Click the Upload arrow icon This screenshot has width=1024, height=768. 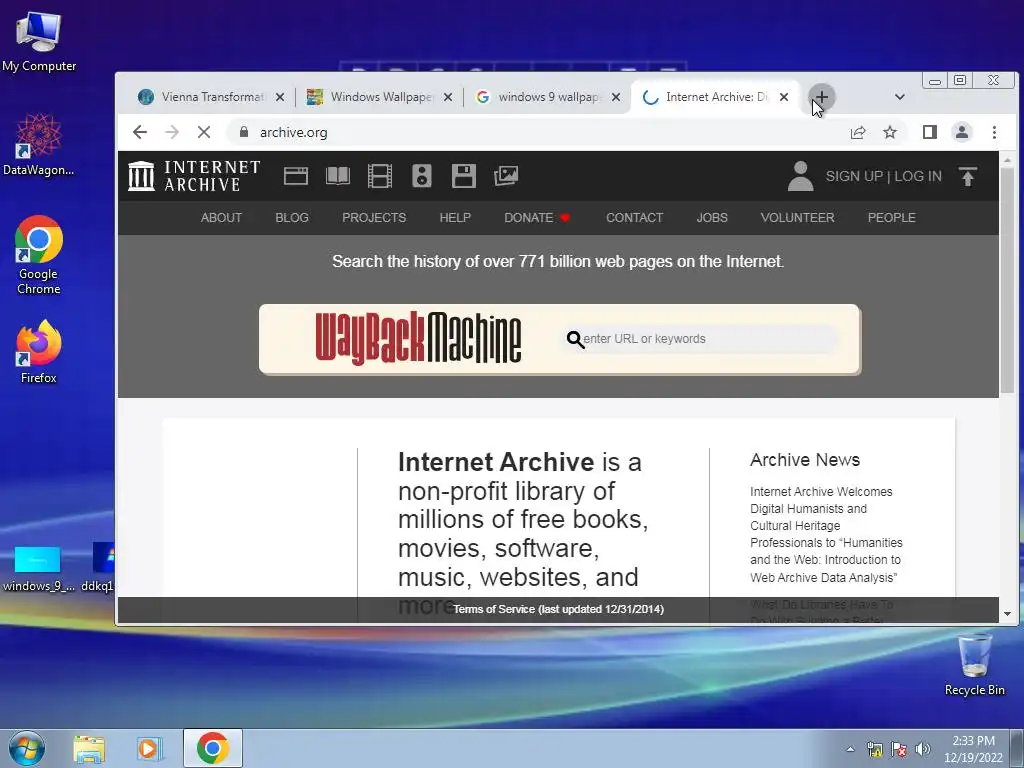tap(968, 176)
